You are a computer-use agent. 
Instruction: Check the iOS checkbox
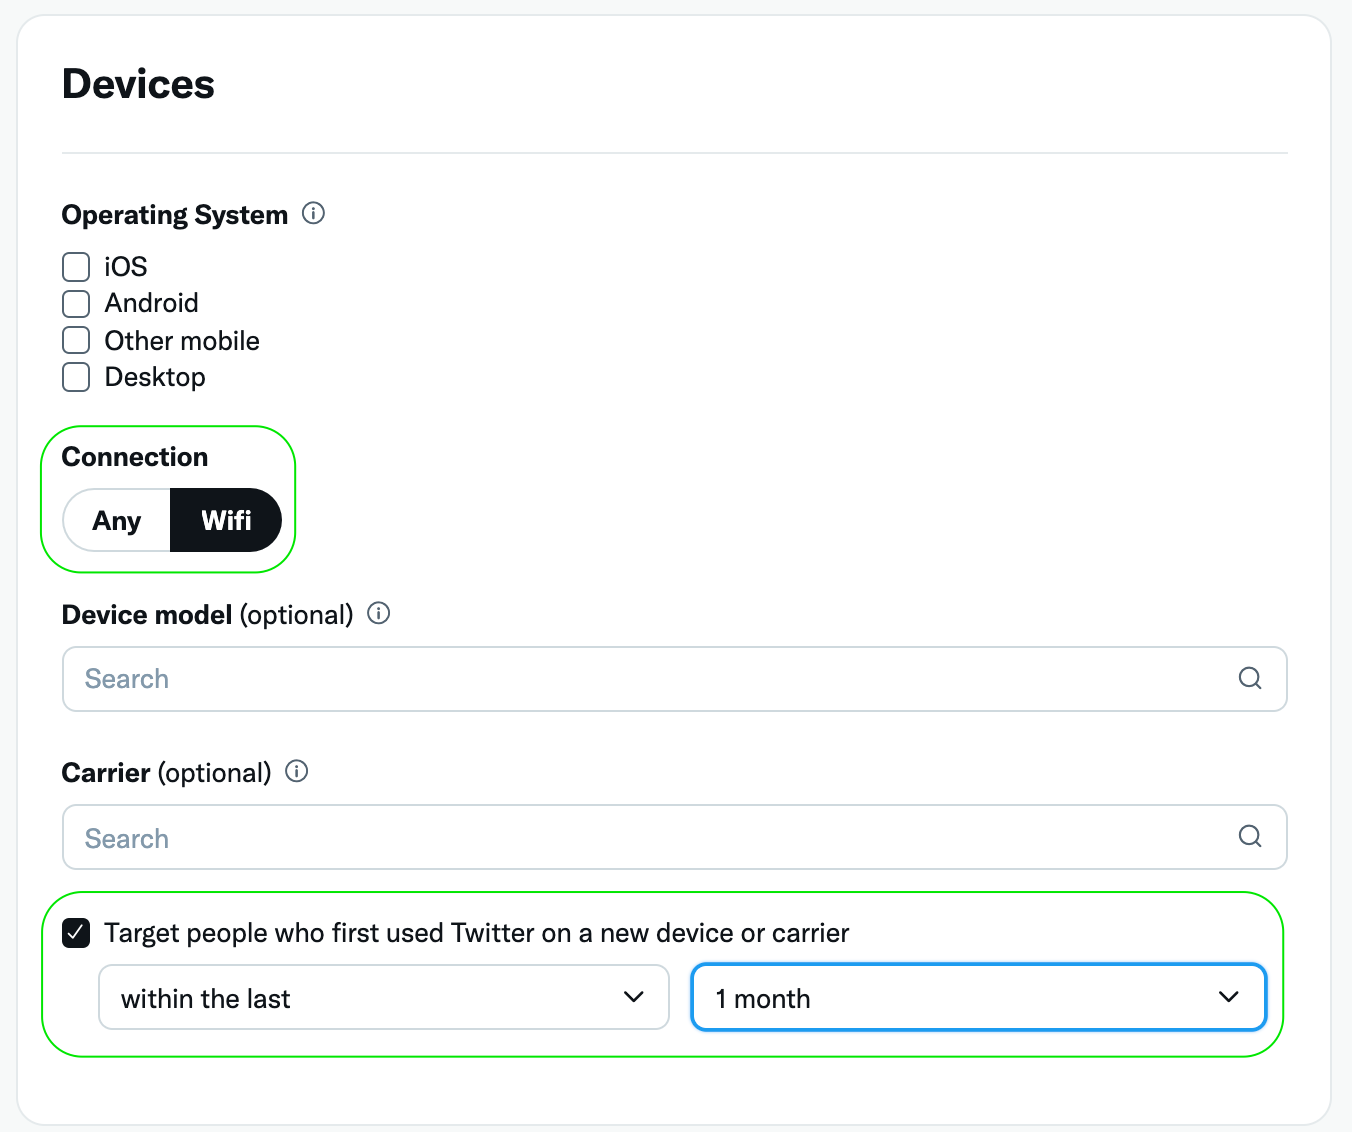point(76,266)
